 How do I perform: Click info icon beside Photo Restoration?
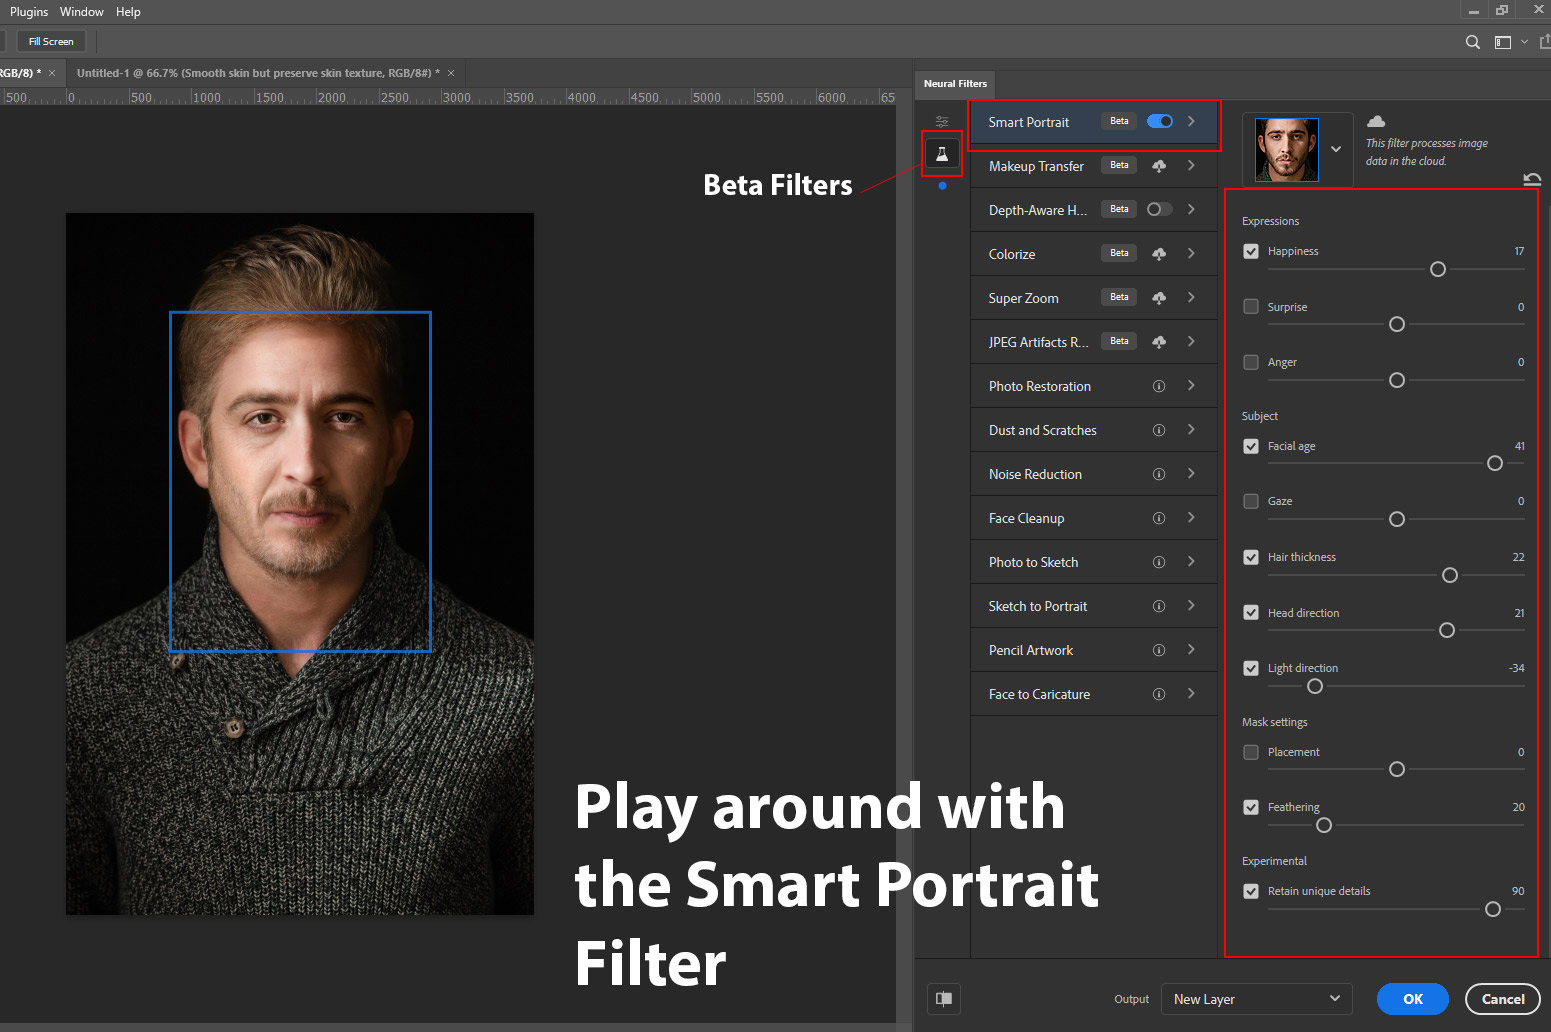pos(1159,386)
